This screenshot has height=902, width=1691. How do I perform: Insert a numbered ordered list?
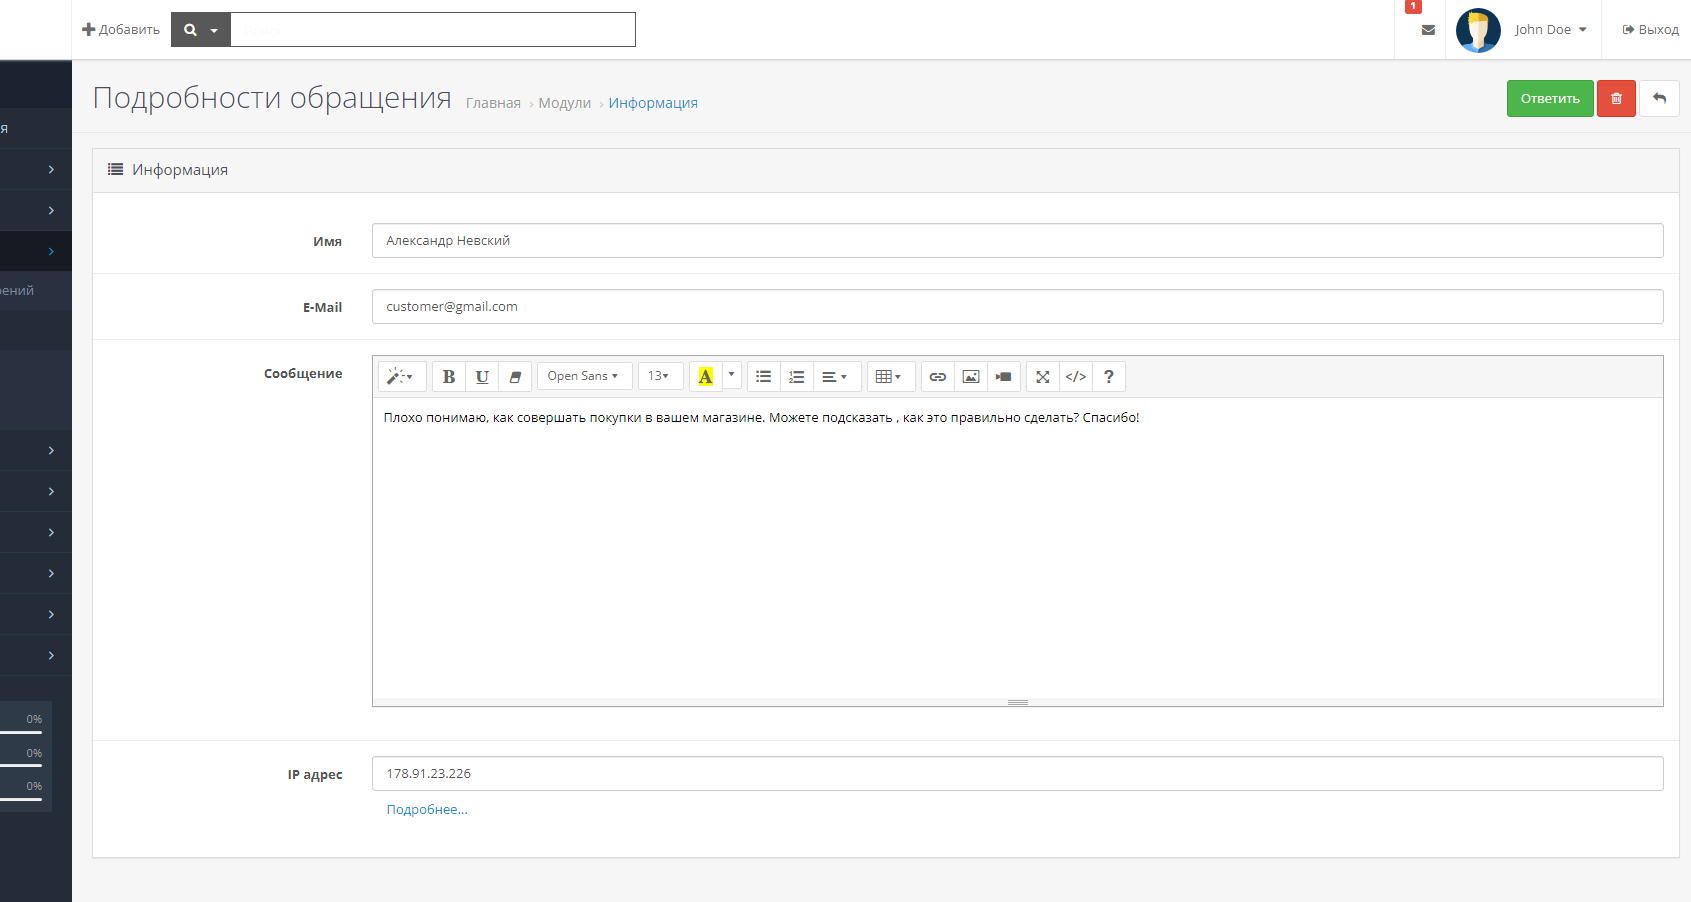[797, 377]
